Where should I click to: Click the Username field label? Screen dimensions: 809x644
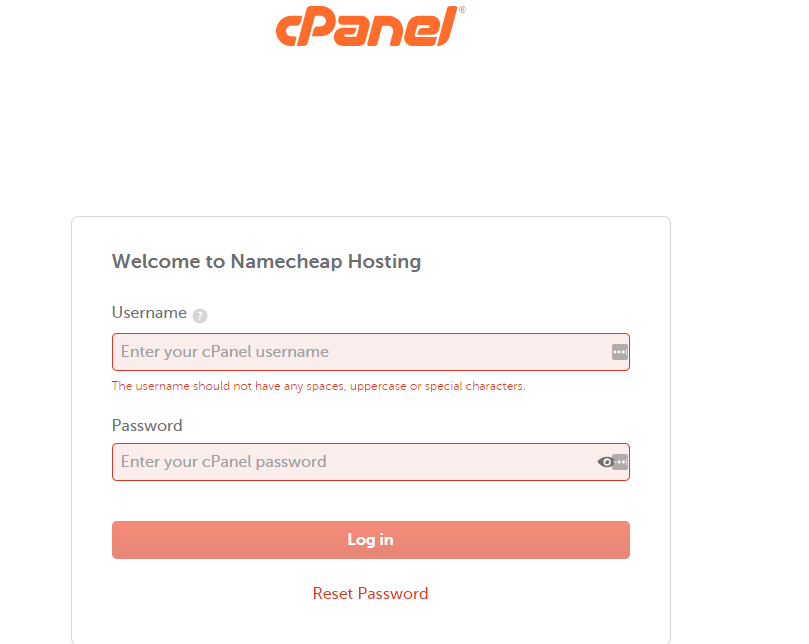[x=149, y=313]
